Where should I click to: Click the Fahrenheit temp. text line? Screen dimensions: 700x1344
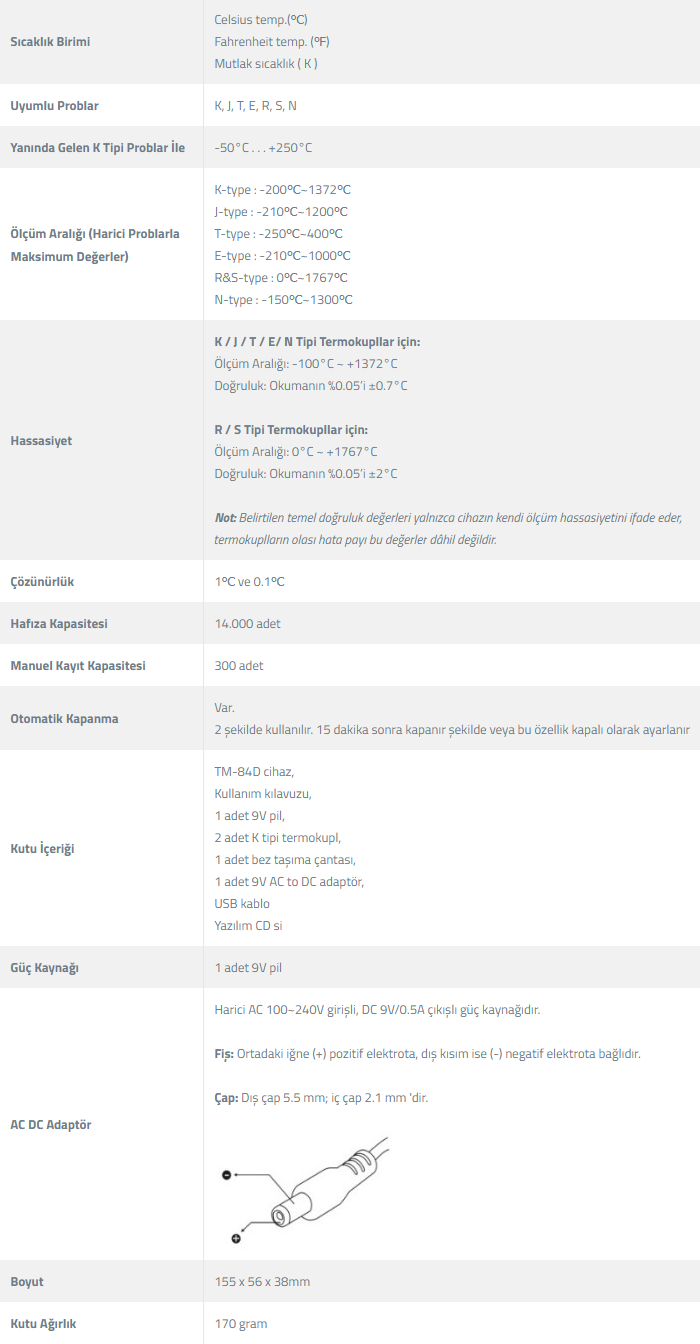(x=272, y=42)
